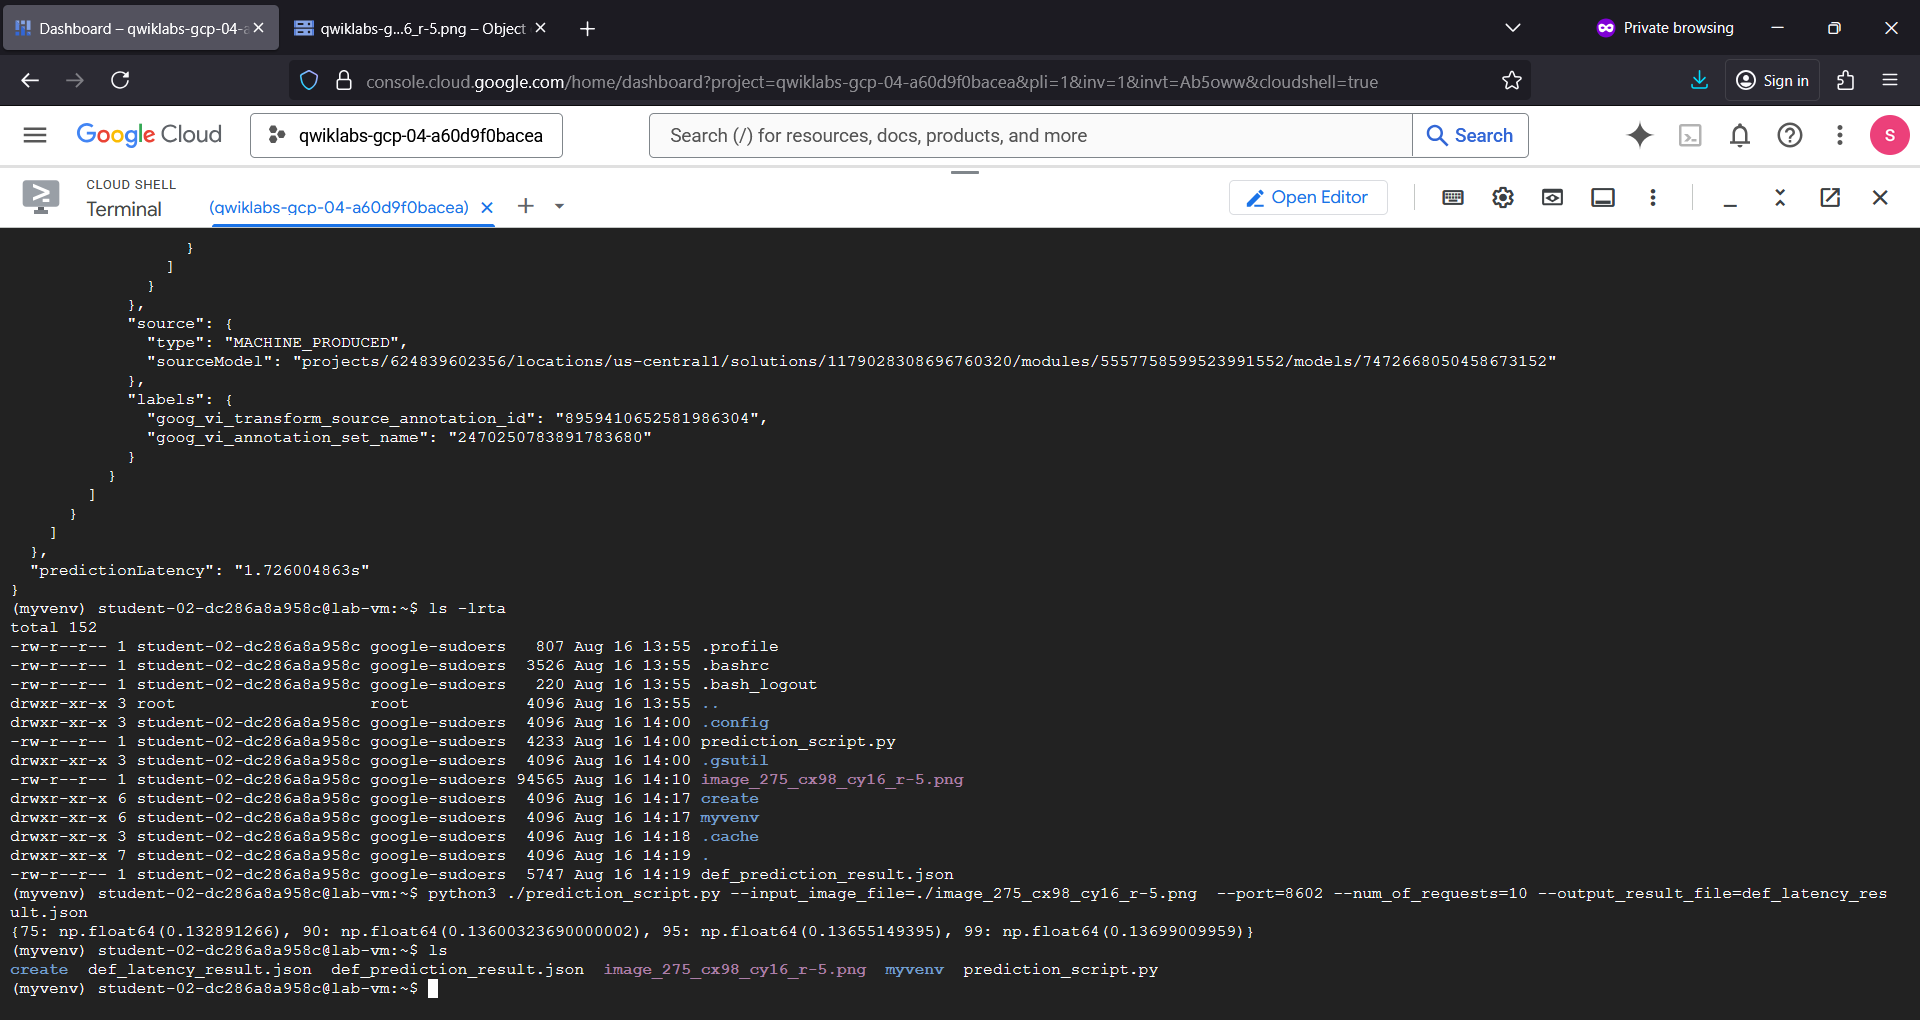This screenshot has height=1020, width=1920.
Task: Close the qwiklabs terminal session tab
Action: pyautogui.click(x=487, y=207)
